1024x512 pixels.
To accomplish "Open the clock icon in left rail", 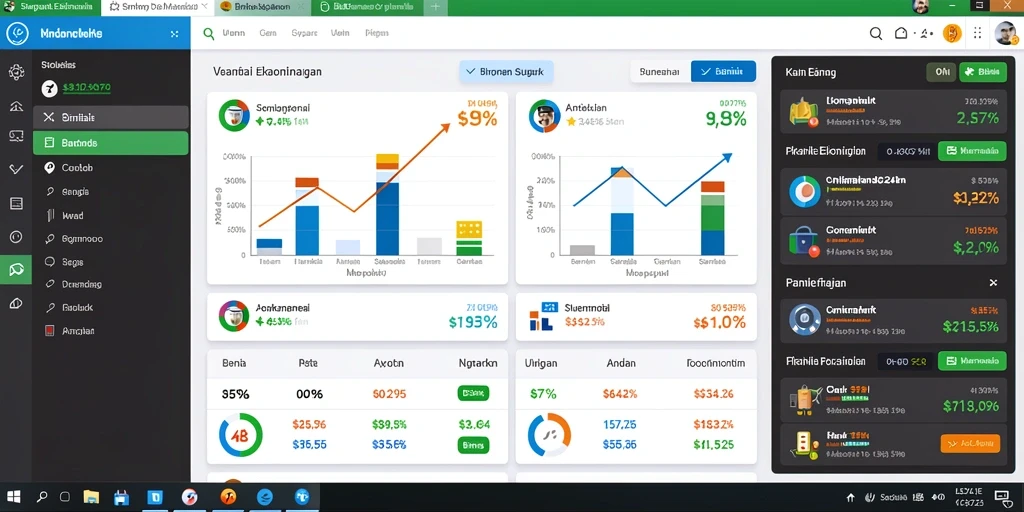I will coord(16,236).
